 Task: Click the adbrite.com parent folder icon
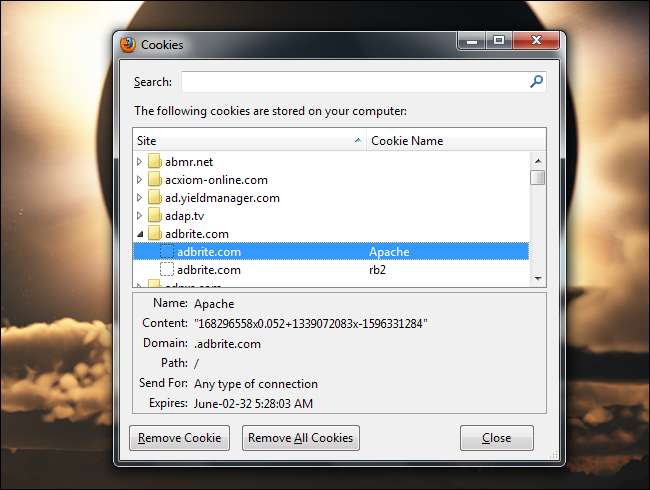click(x=155, y=233)
